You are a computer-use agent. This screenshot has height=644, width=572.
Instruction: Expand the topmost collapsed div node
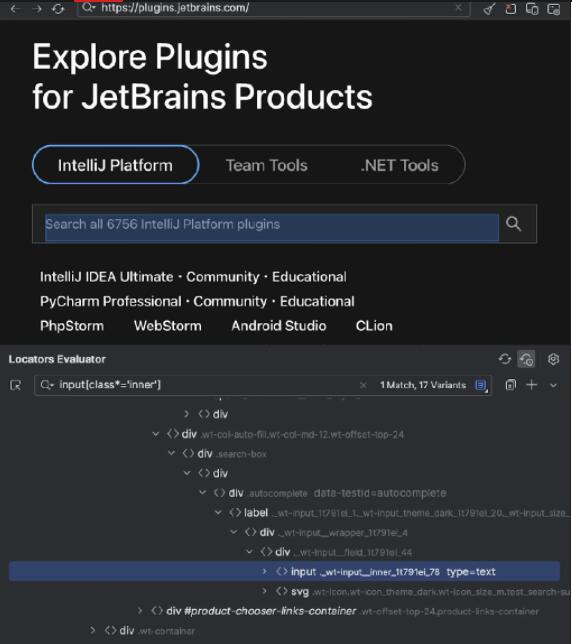(186, 414)
